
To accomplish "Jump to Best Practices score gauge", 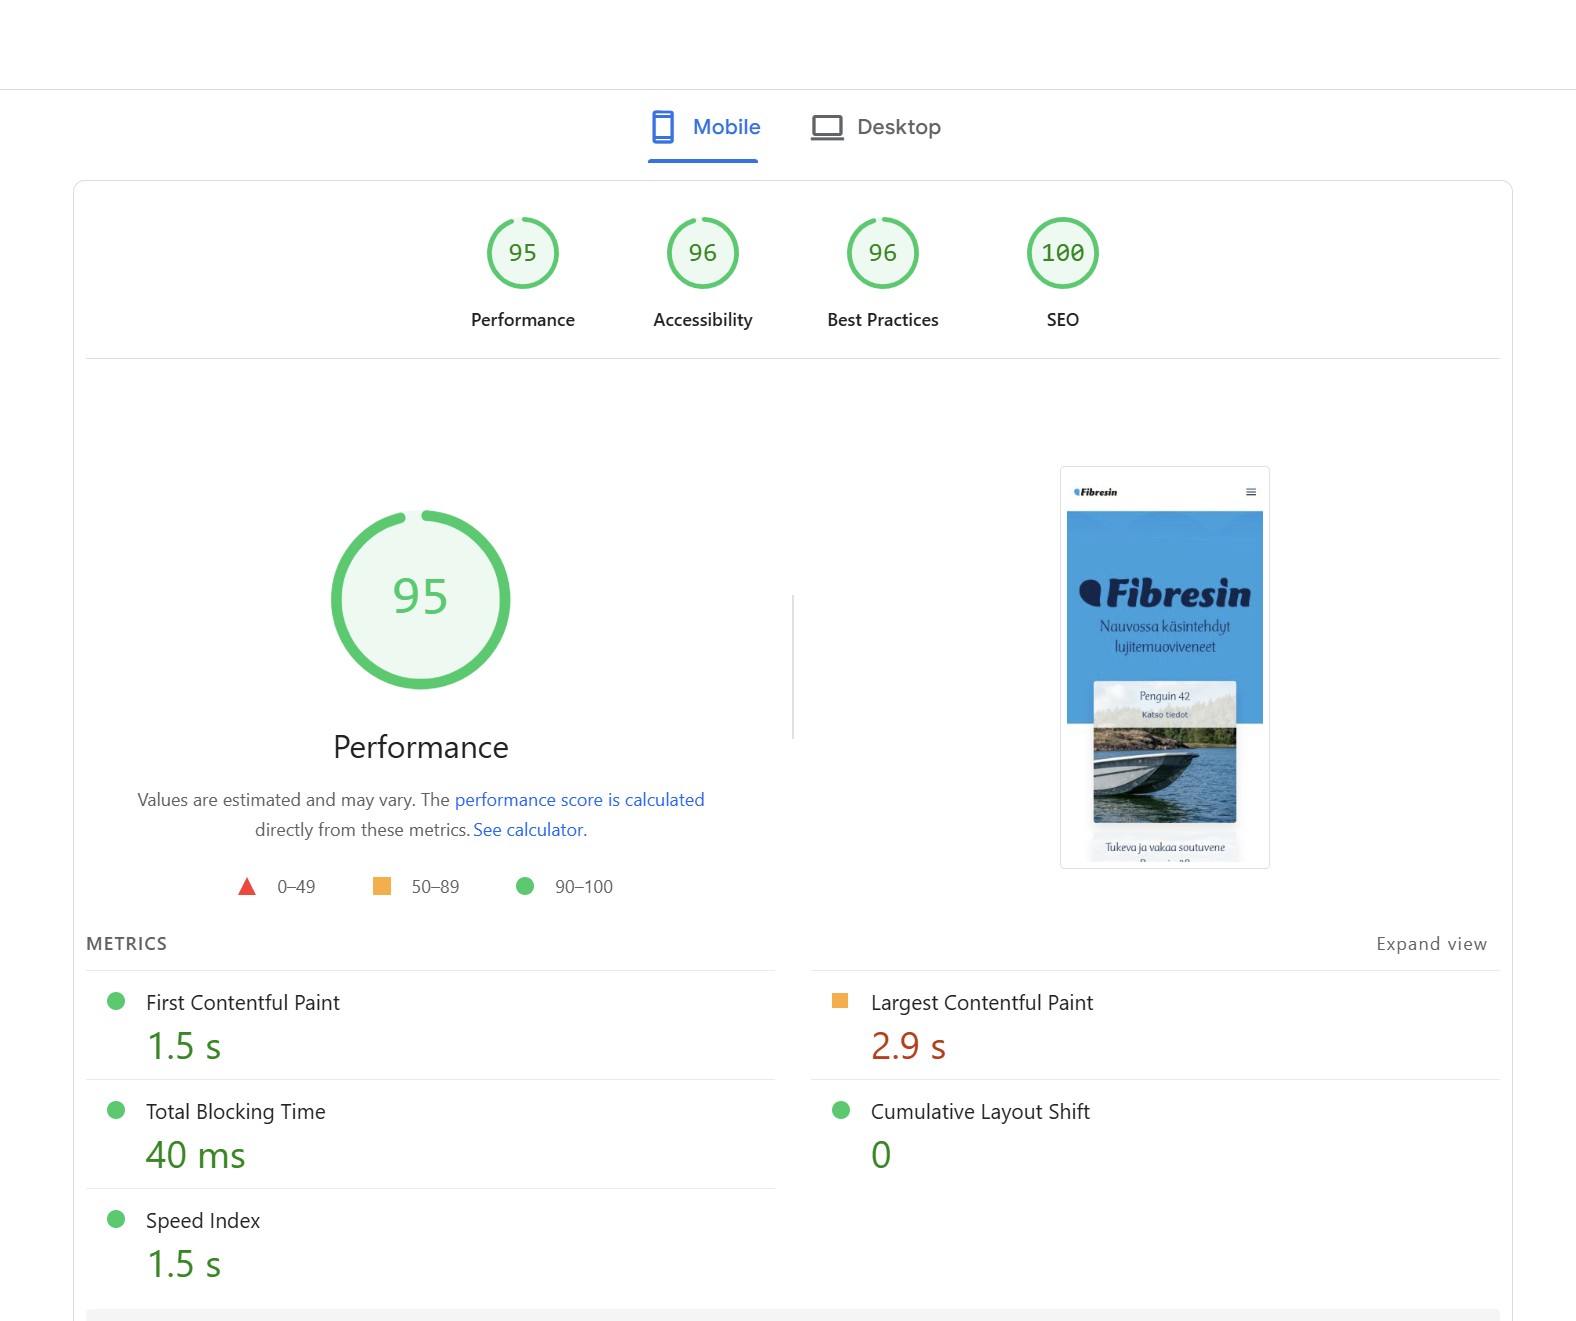I will 882,253.
